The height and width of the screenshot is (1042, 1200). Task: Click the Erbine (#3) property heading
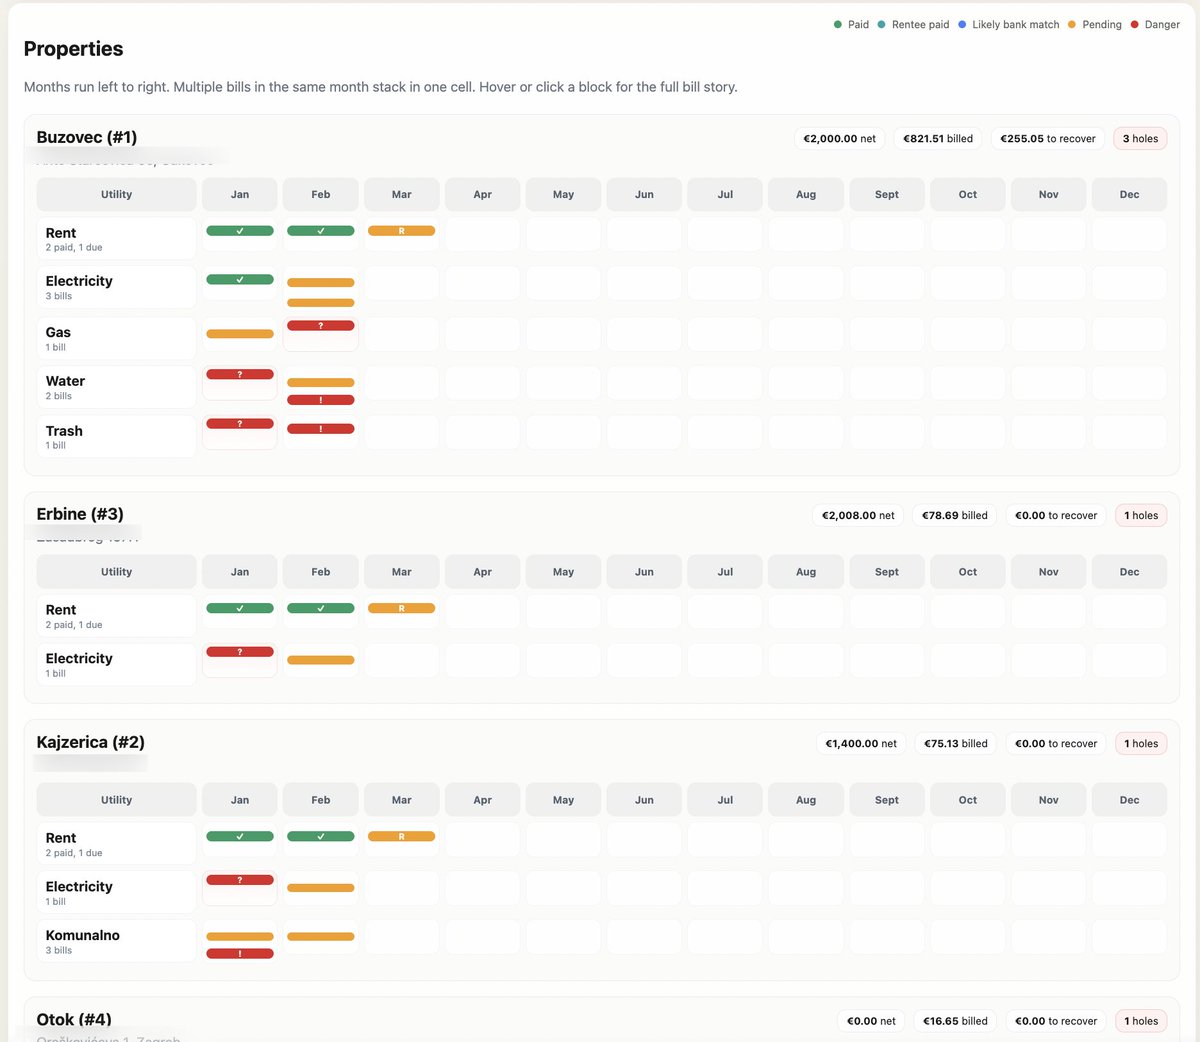click(80, 514)
